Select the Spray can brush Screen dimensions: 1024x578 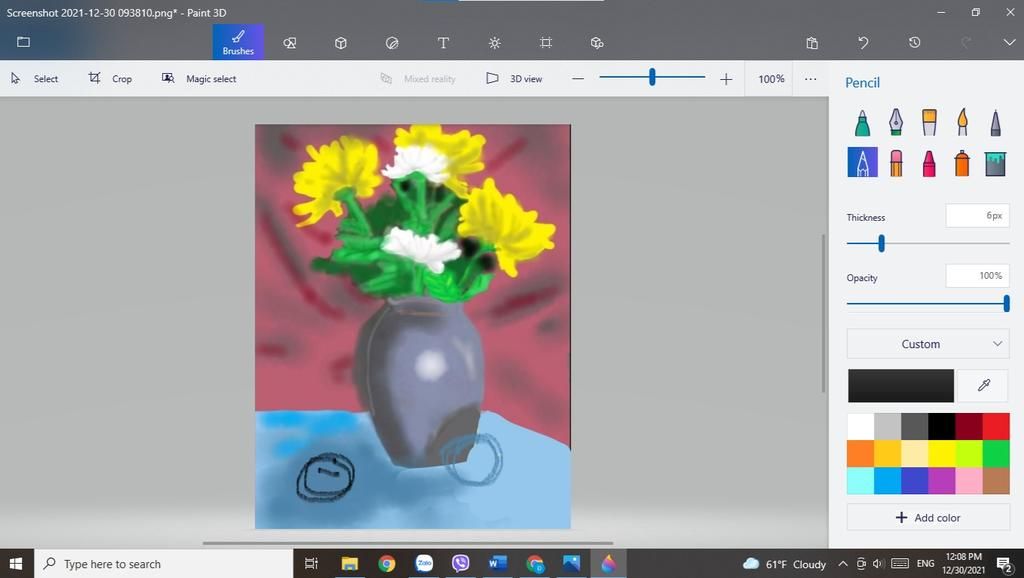[962, 163]
